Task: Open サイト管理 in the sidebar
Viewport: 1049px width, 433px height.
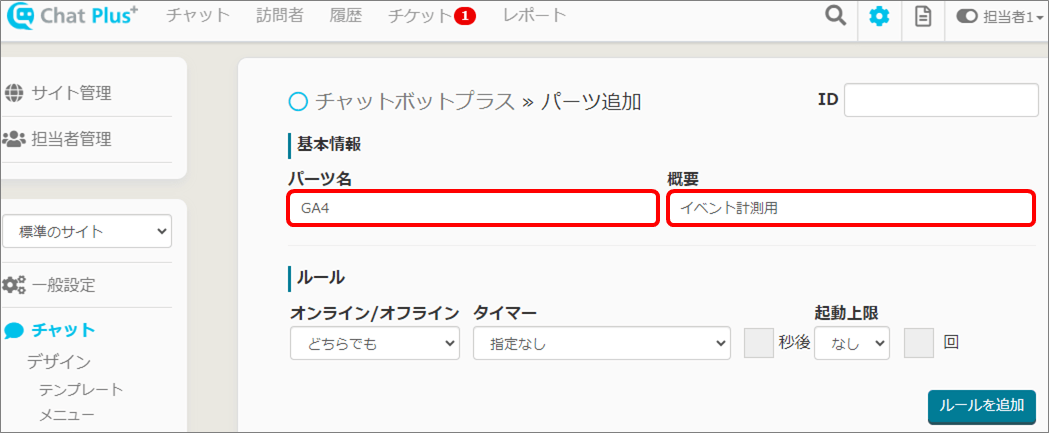Action: pyautogui.click(x=71, y=93)
